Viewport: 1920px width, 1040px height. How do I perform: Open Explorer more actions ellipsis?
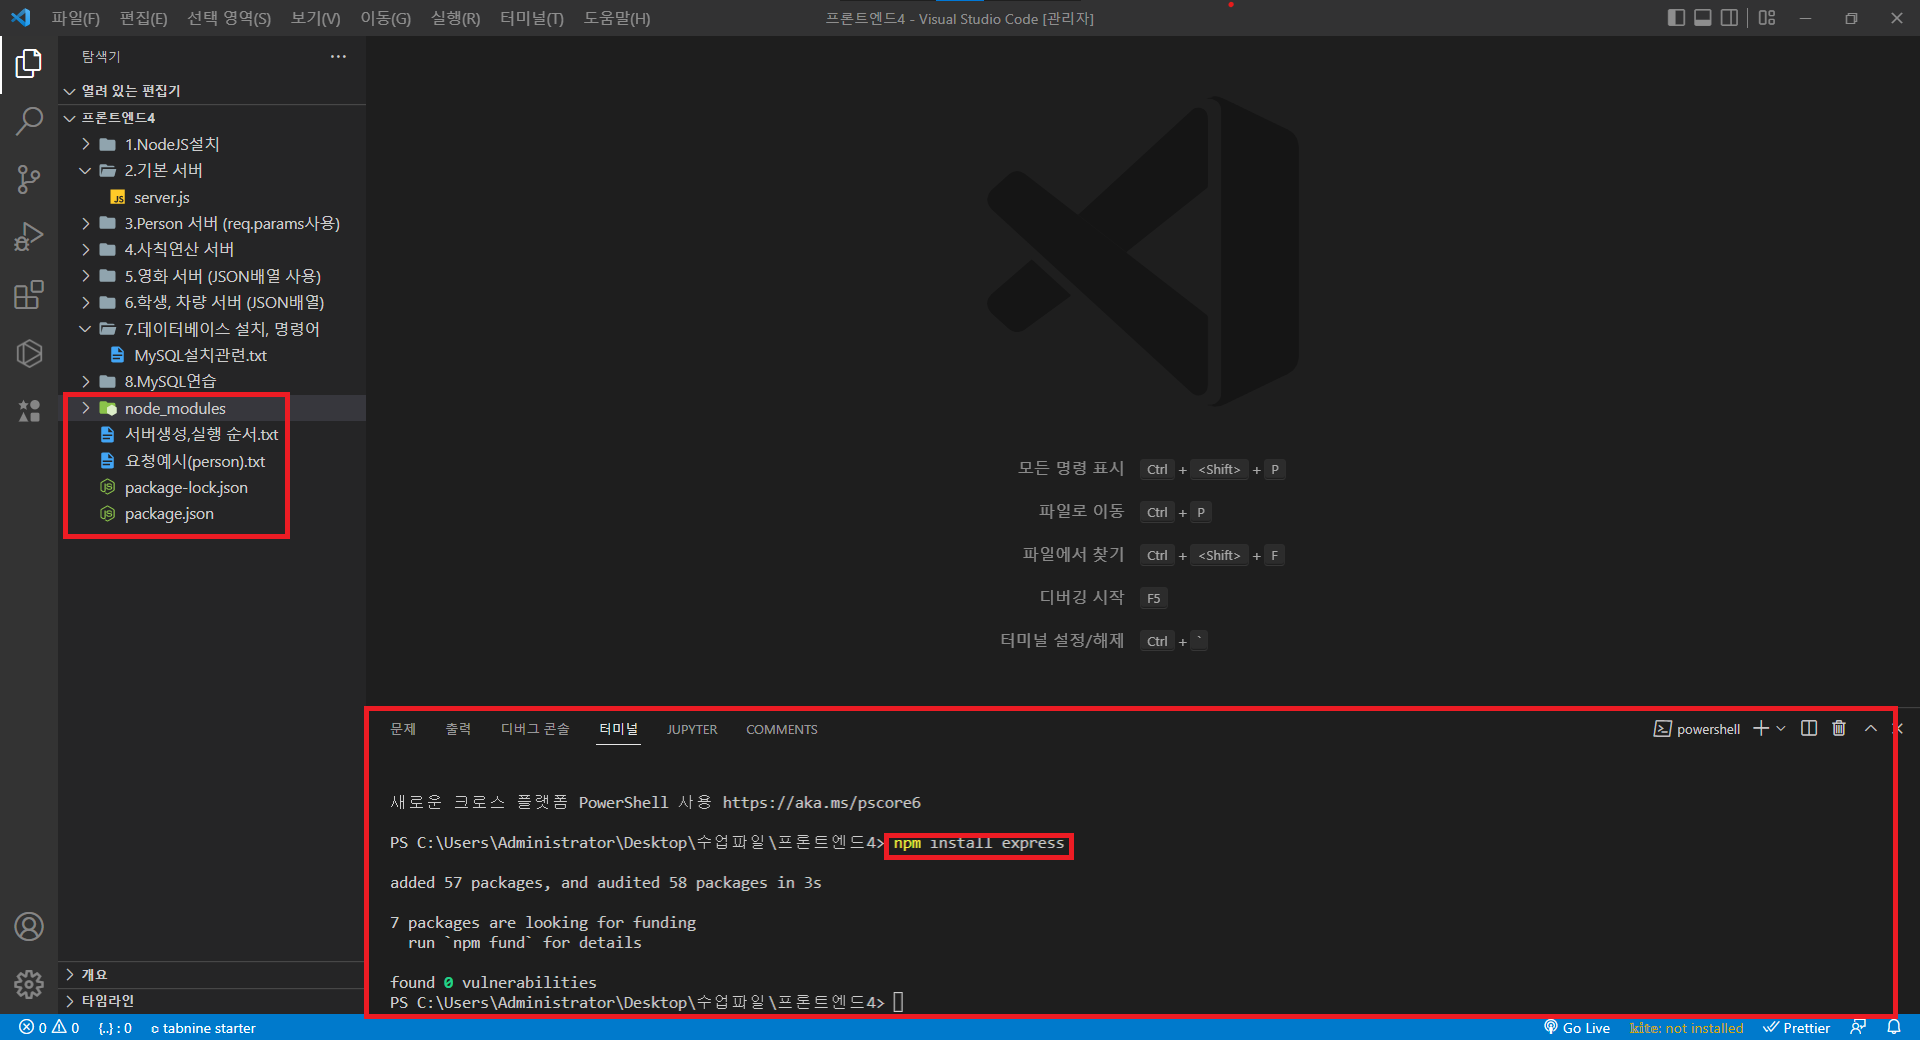[x=338, y=57]
